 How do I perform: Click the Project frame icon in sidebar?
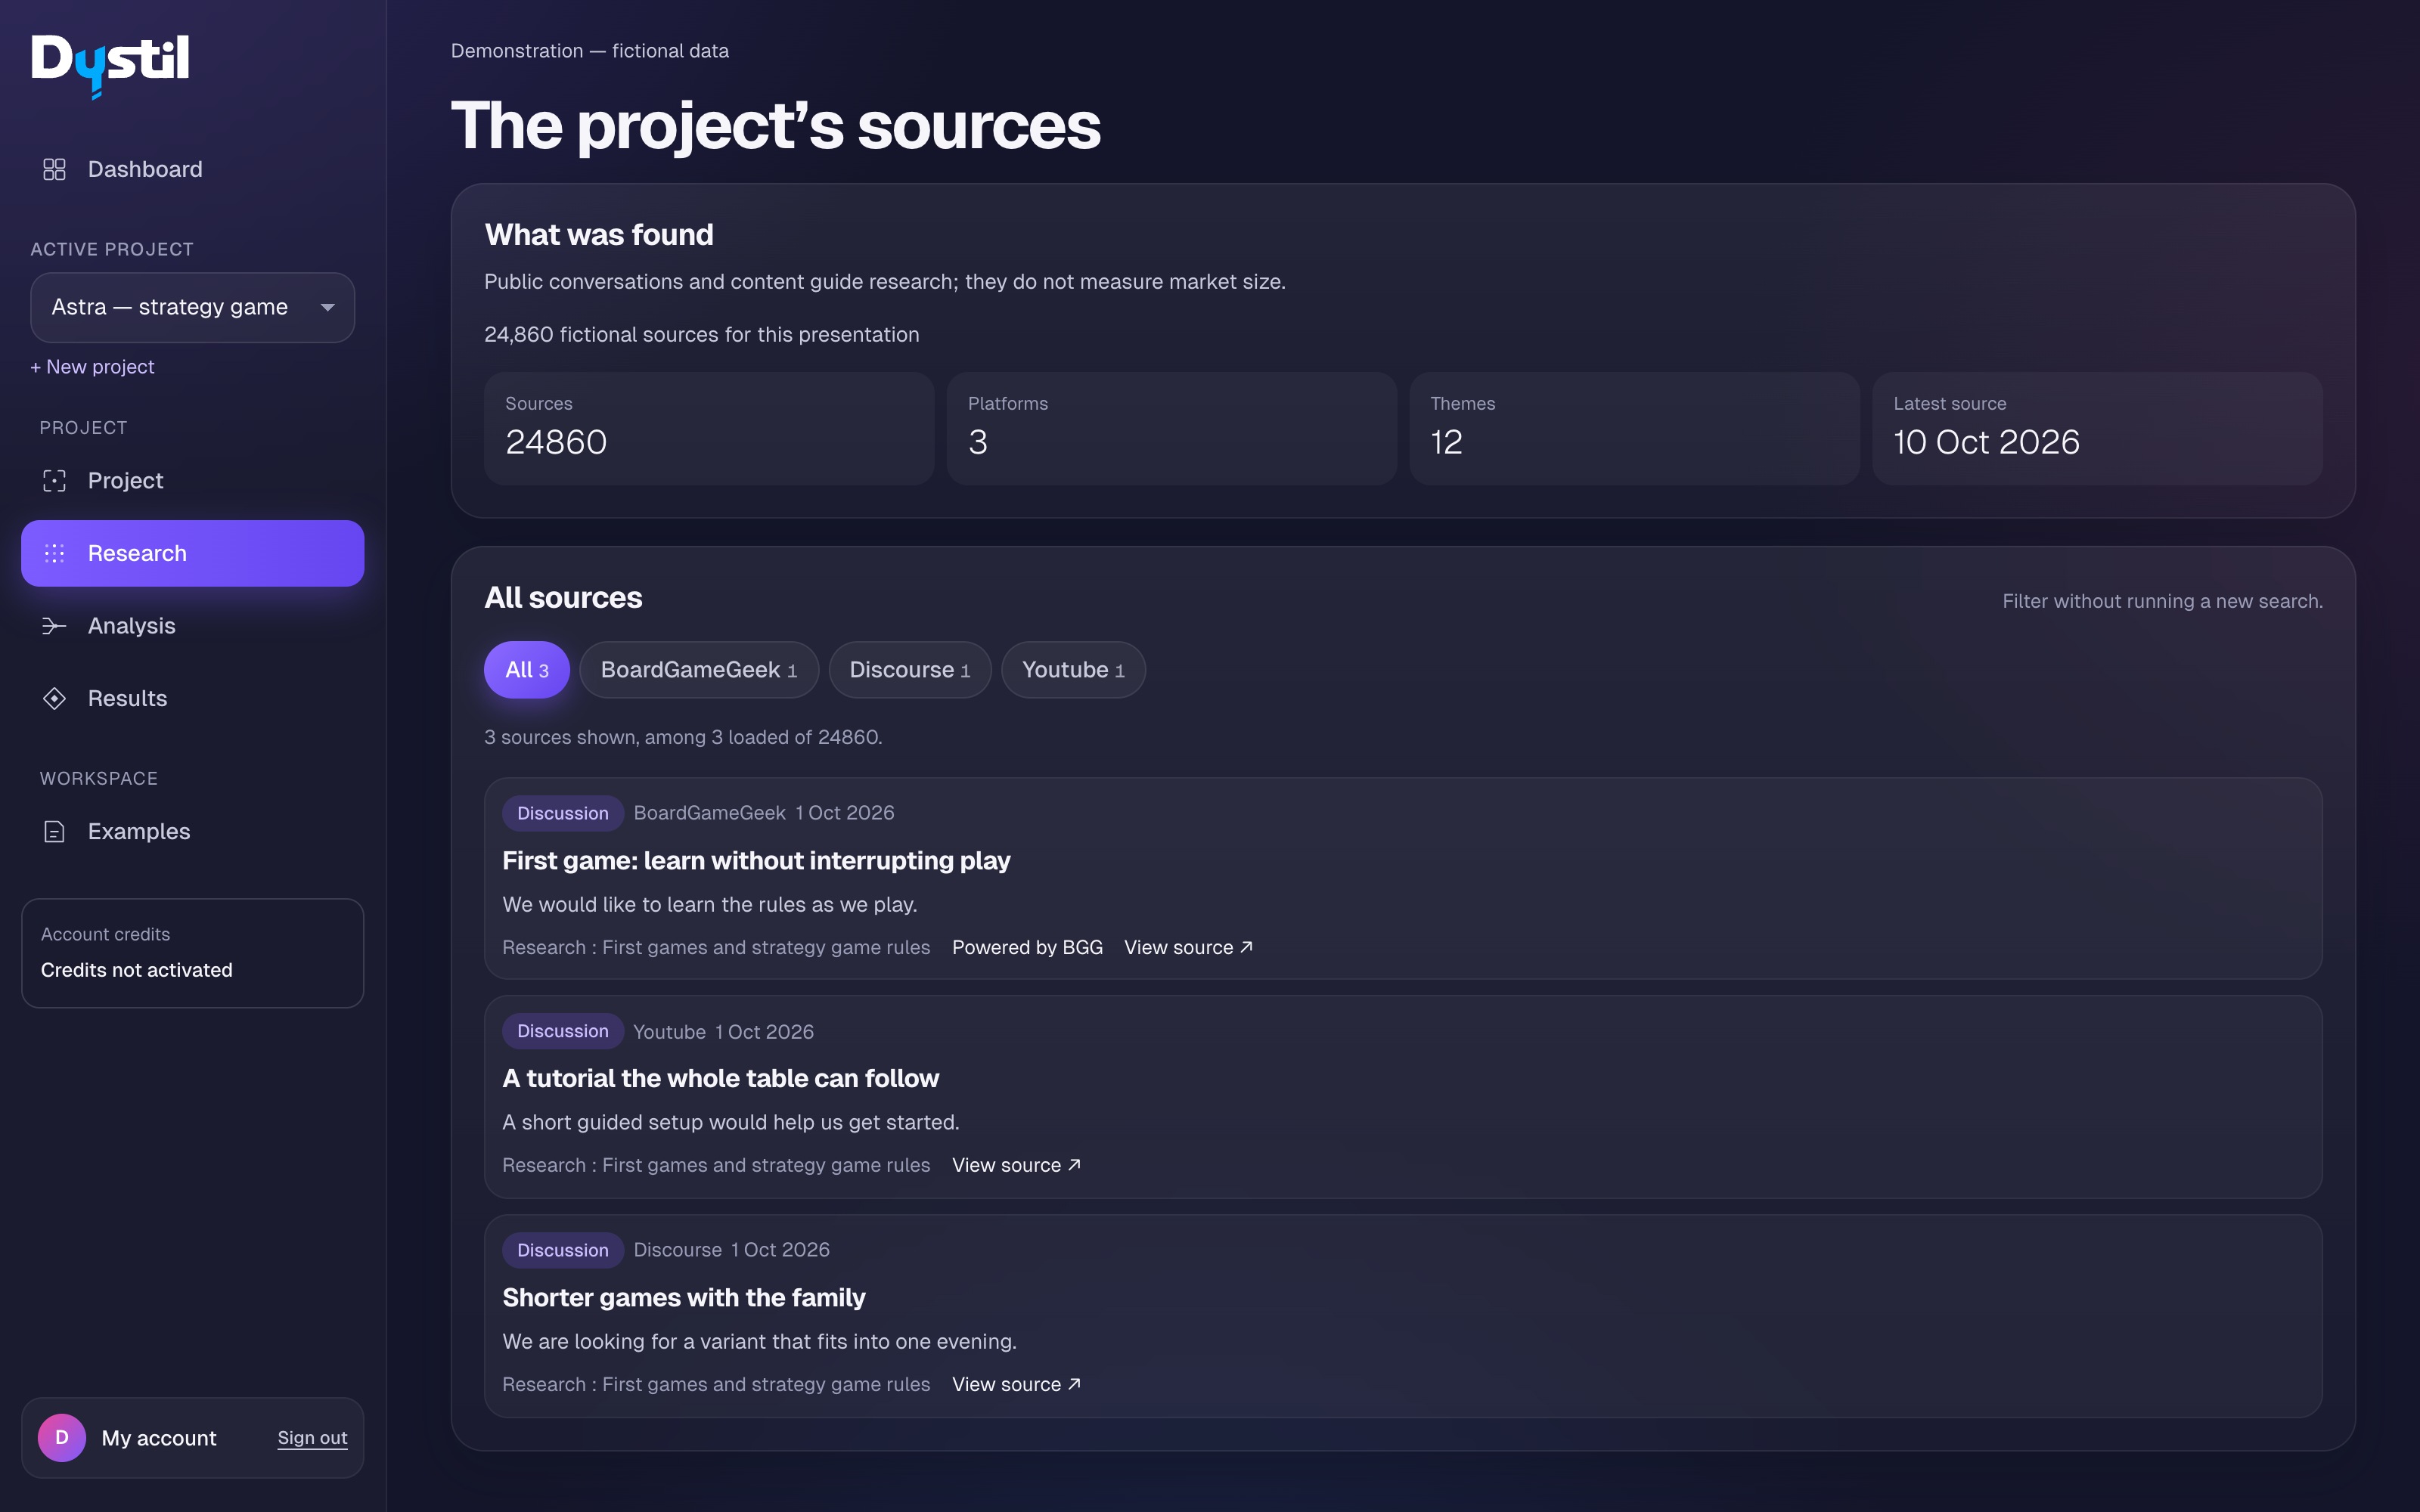[x=54, y=481]
